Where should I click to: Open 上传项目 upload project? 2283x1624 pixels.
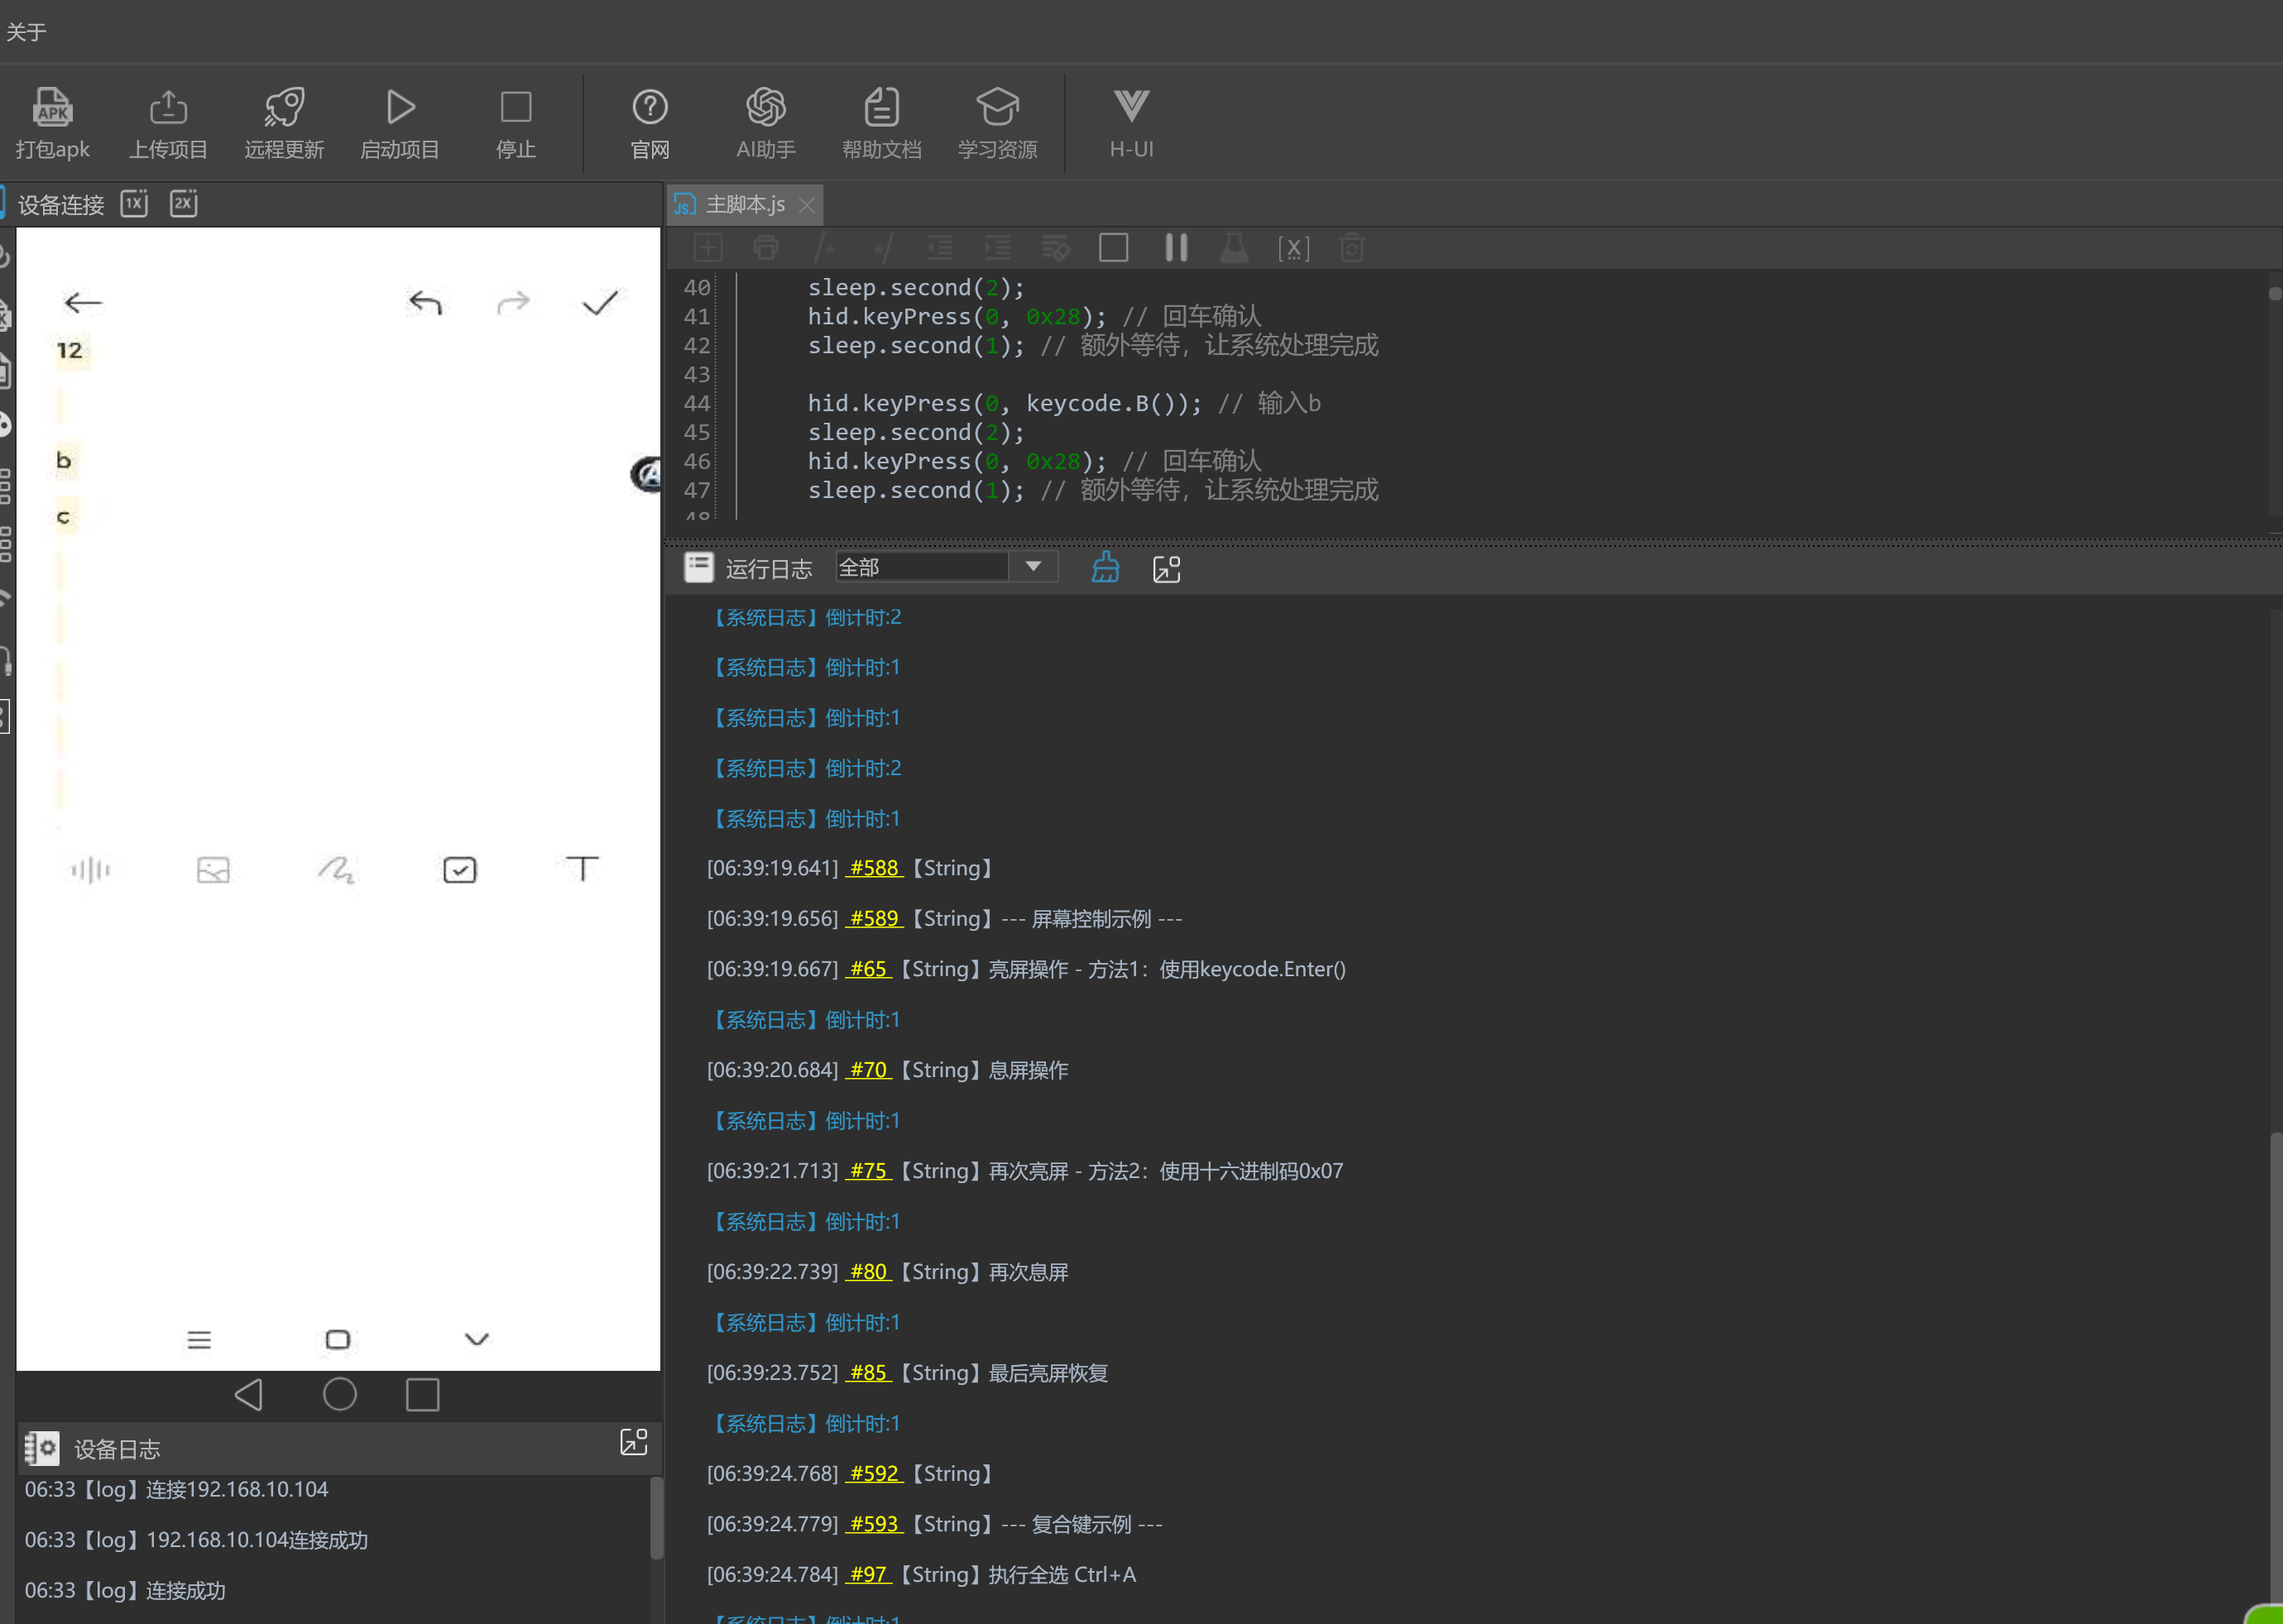coord(168,124)
